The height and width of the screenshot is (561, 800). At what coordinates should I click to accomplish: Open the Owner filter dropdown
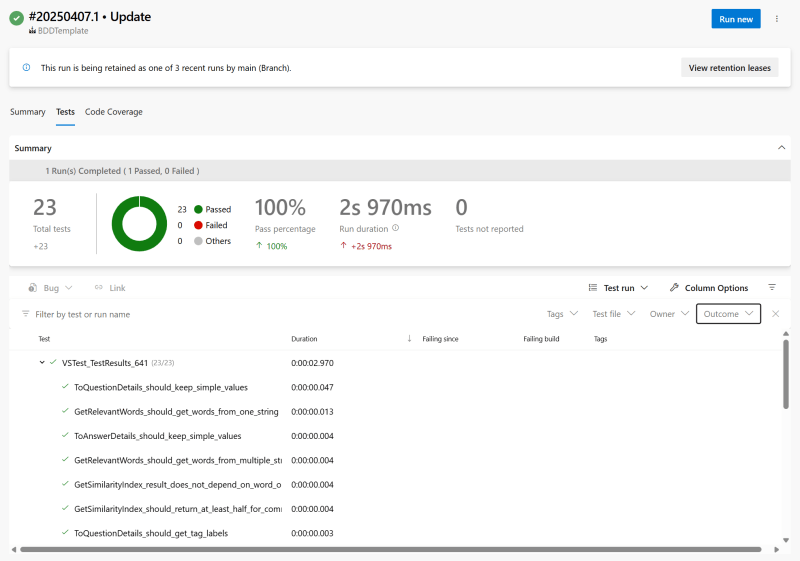tap(669, 314)
